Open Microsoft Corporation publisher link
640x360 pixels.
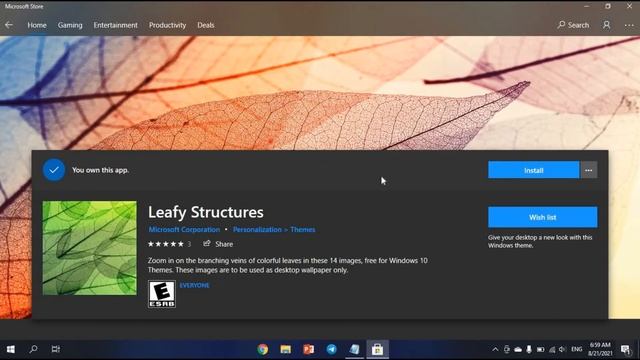pos(184,229)
